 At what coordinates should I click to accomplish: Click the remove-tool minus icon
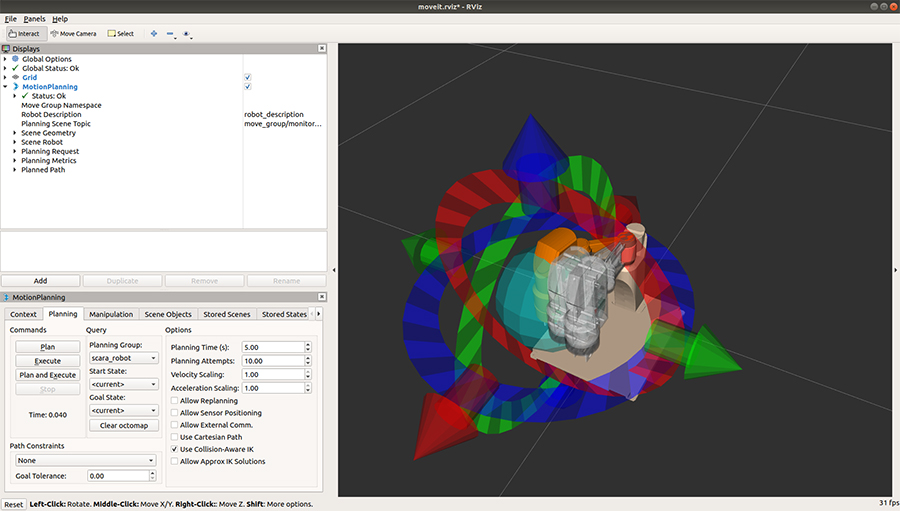click(170, 33)
